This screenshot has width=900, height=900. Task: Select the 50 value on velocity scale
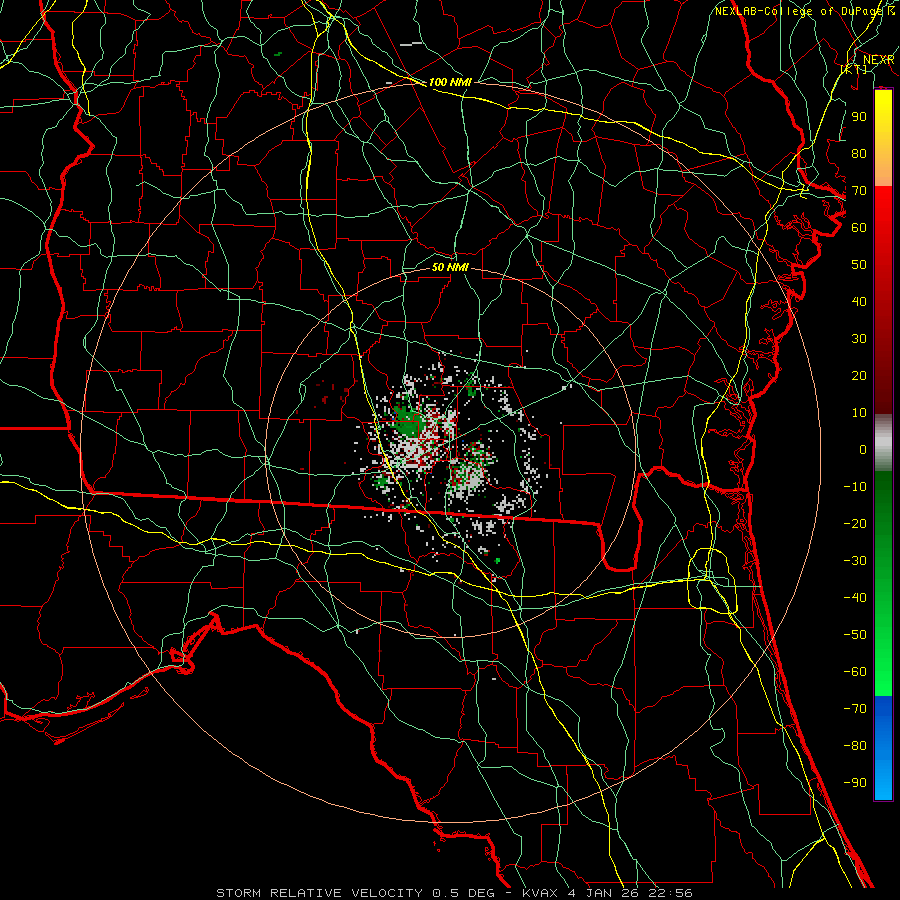[859, 265]
